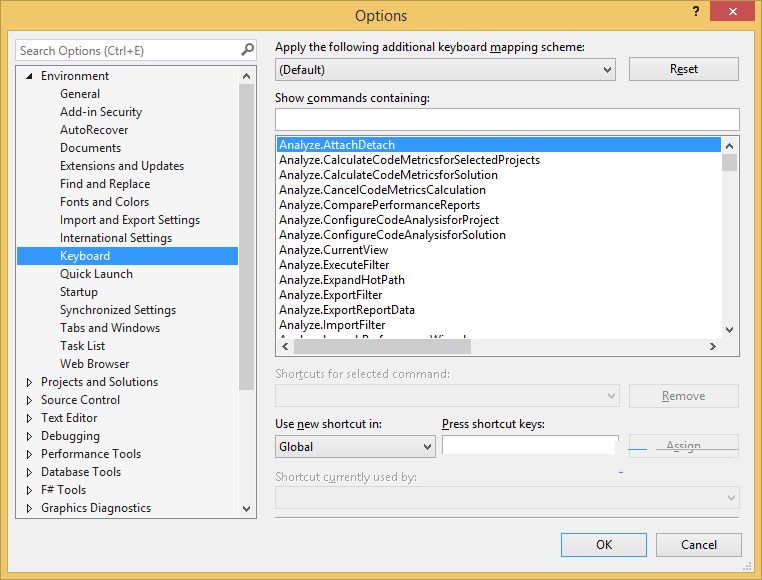Click the options tree scroll up arrow
This screenshot has height=580, width=762.
pos(246,76)
